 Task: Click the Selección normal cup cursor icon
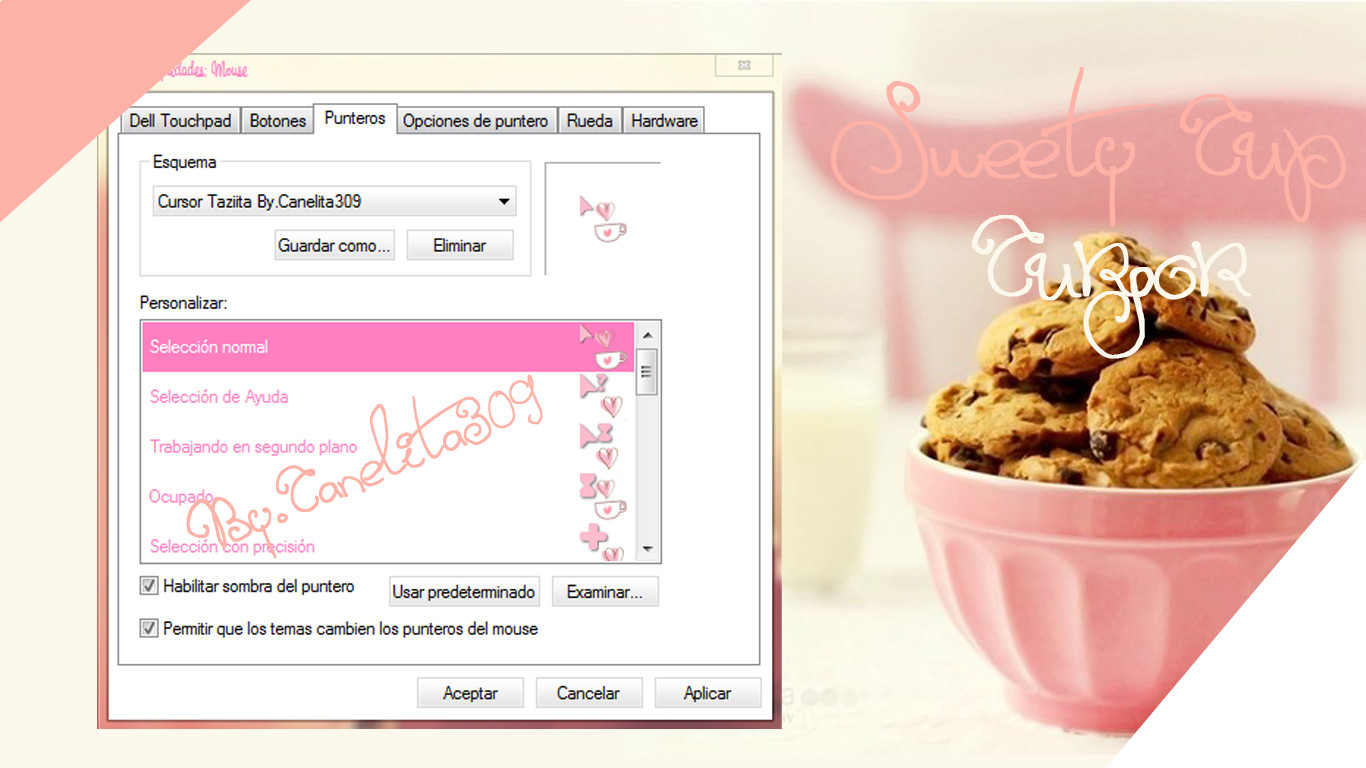coord(603,346)
